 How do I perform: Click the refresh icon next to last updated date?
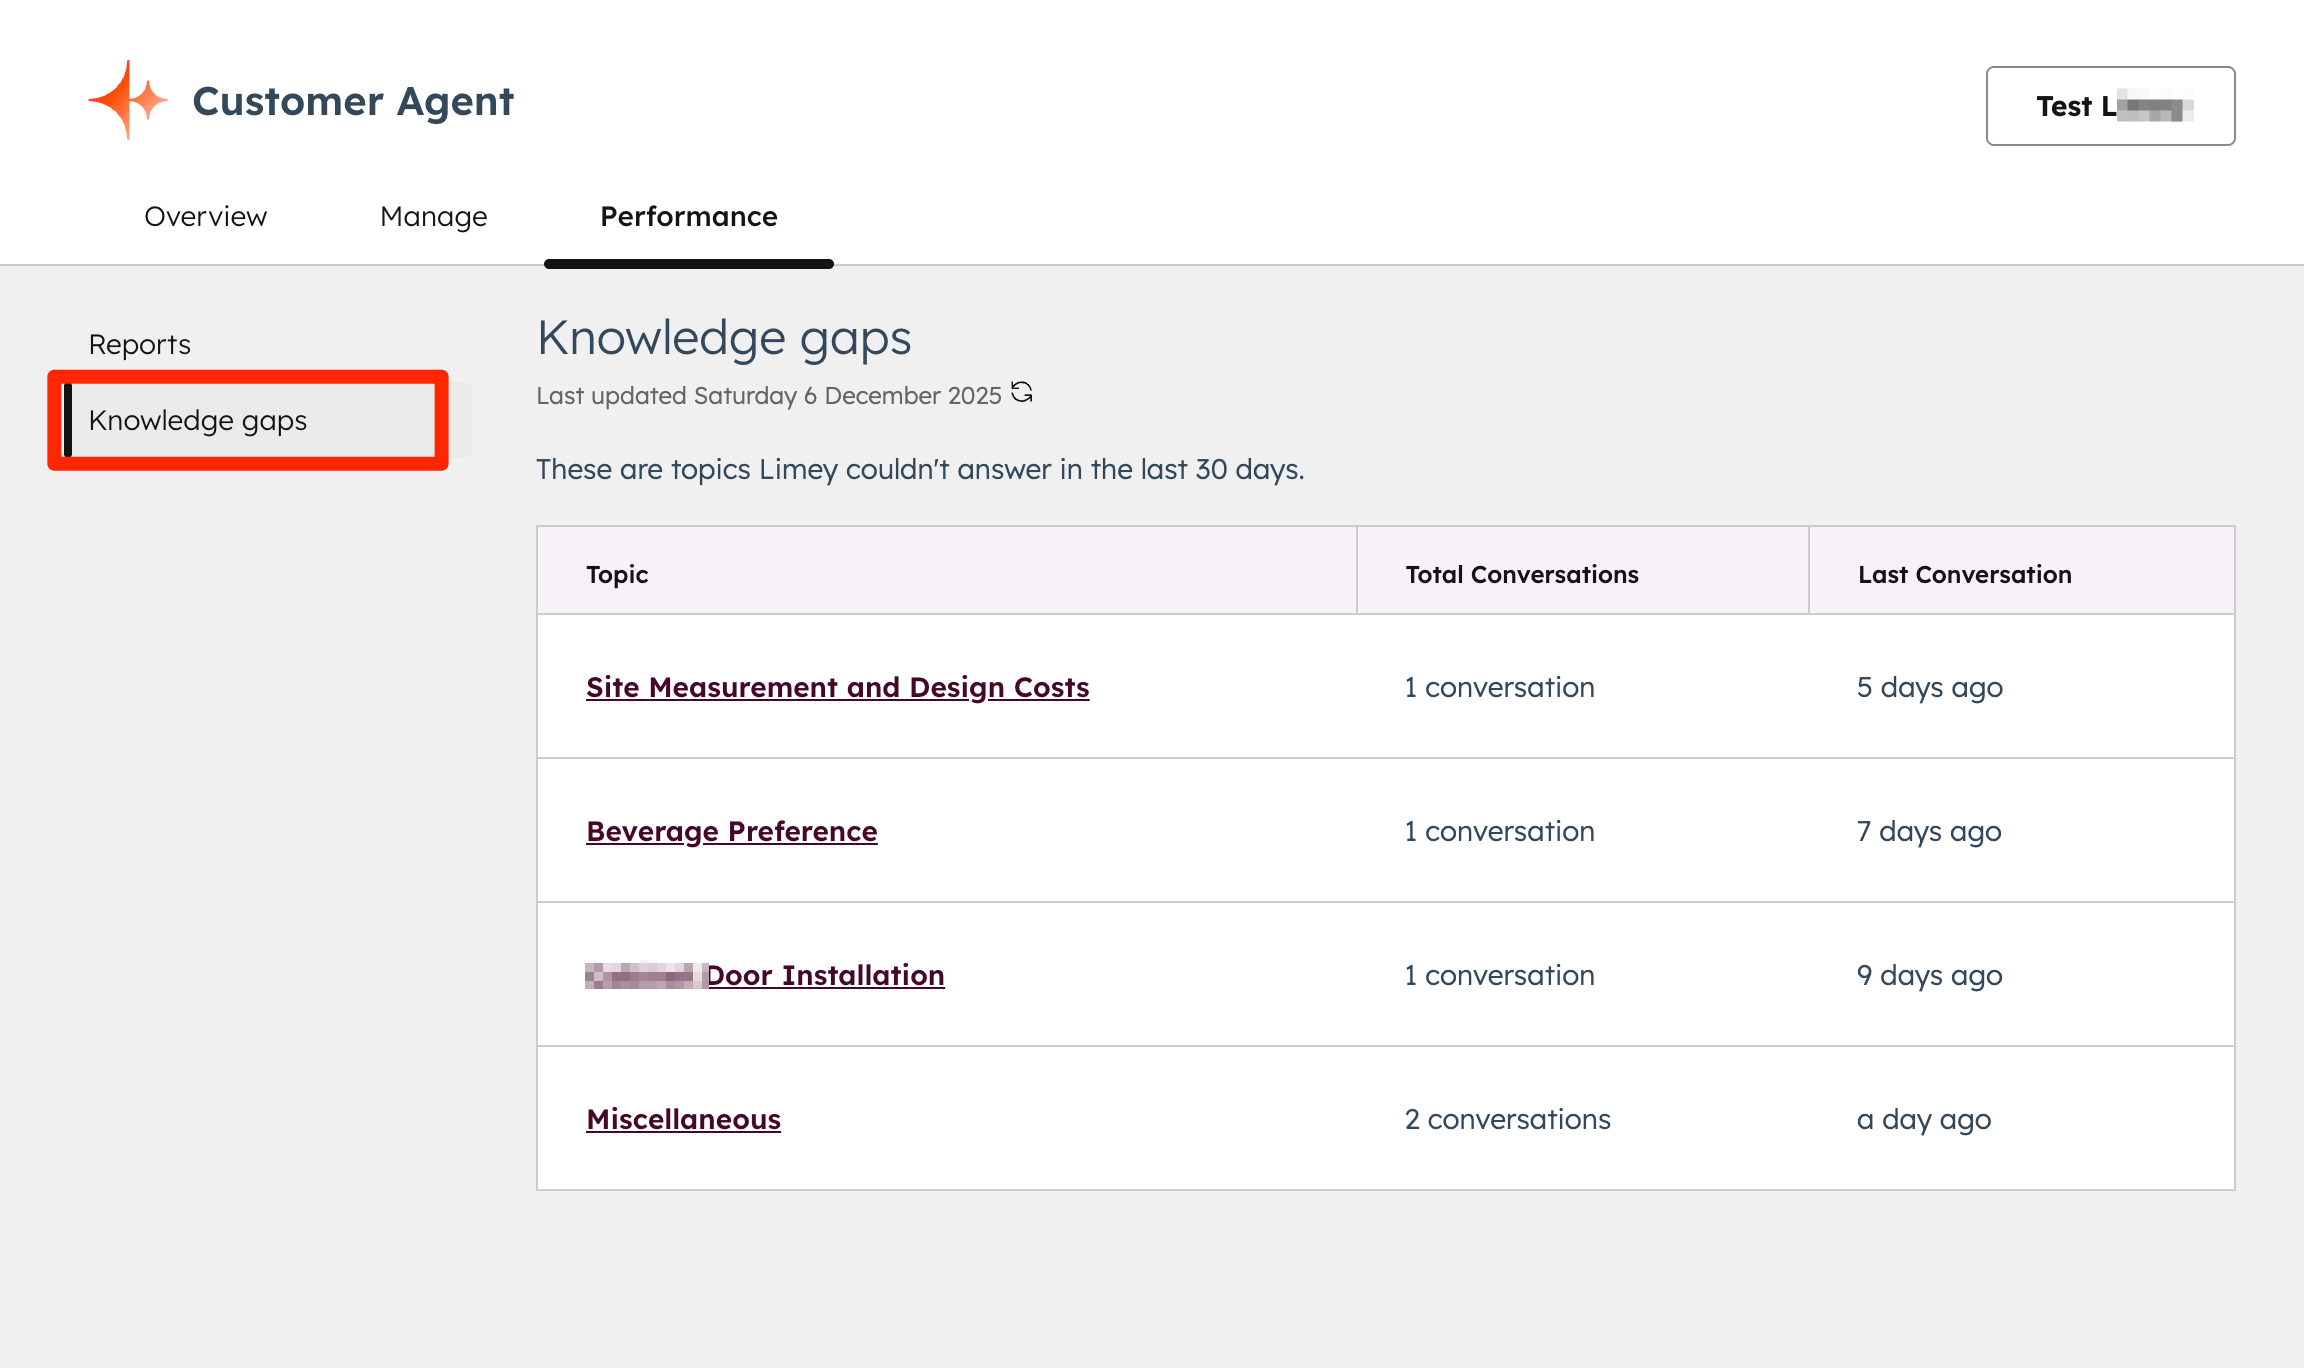(1022, 394)
